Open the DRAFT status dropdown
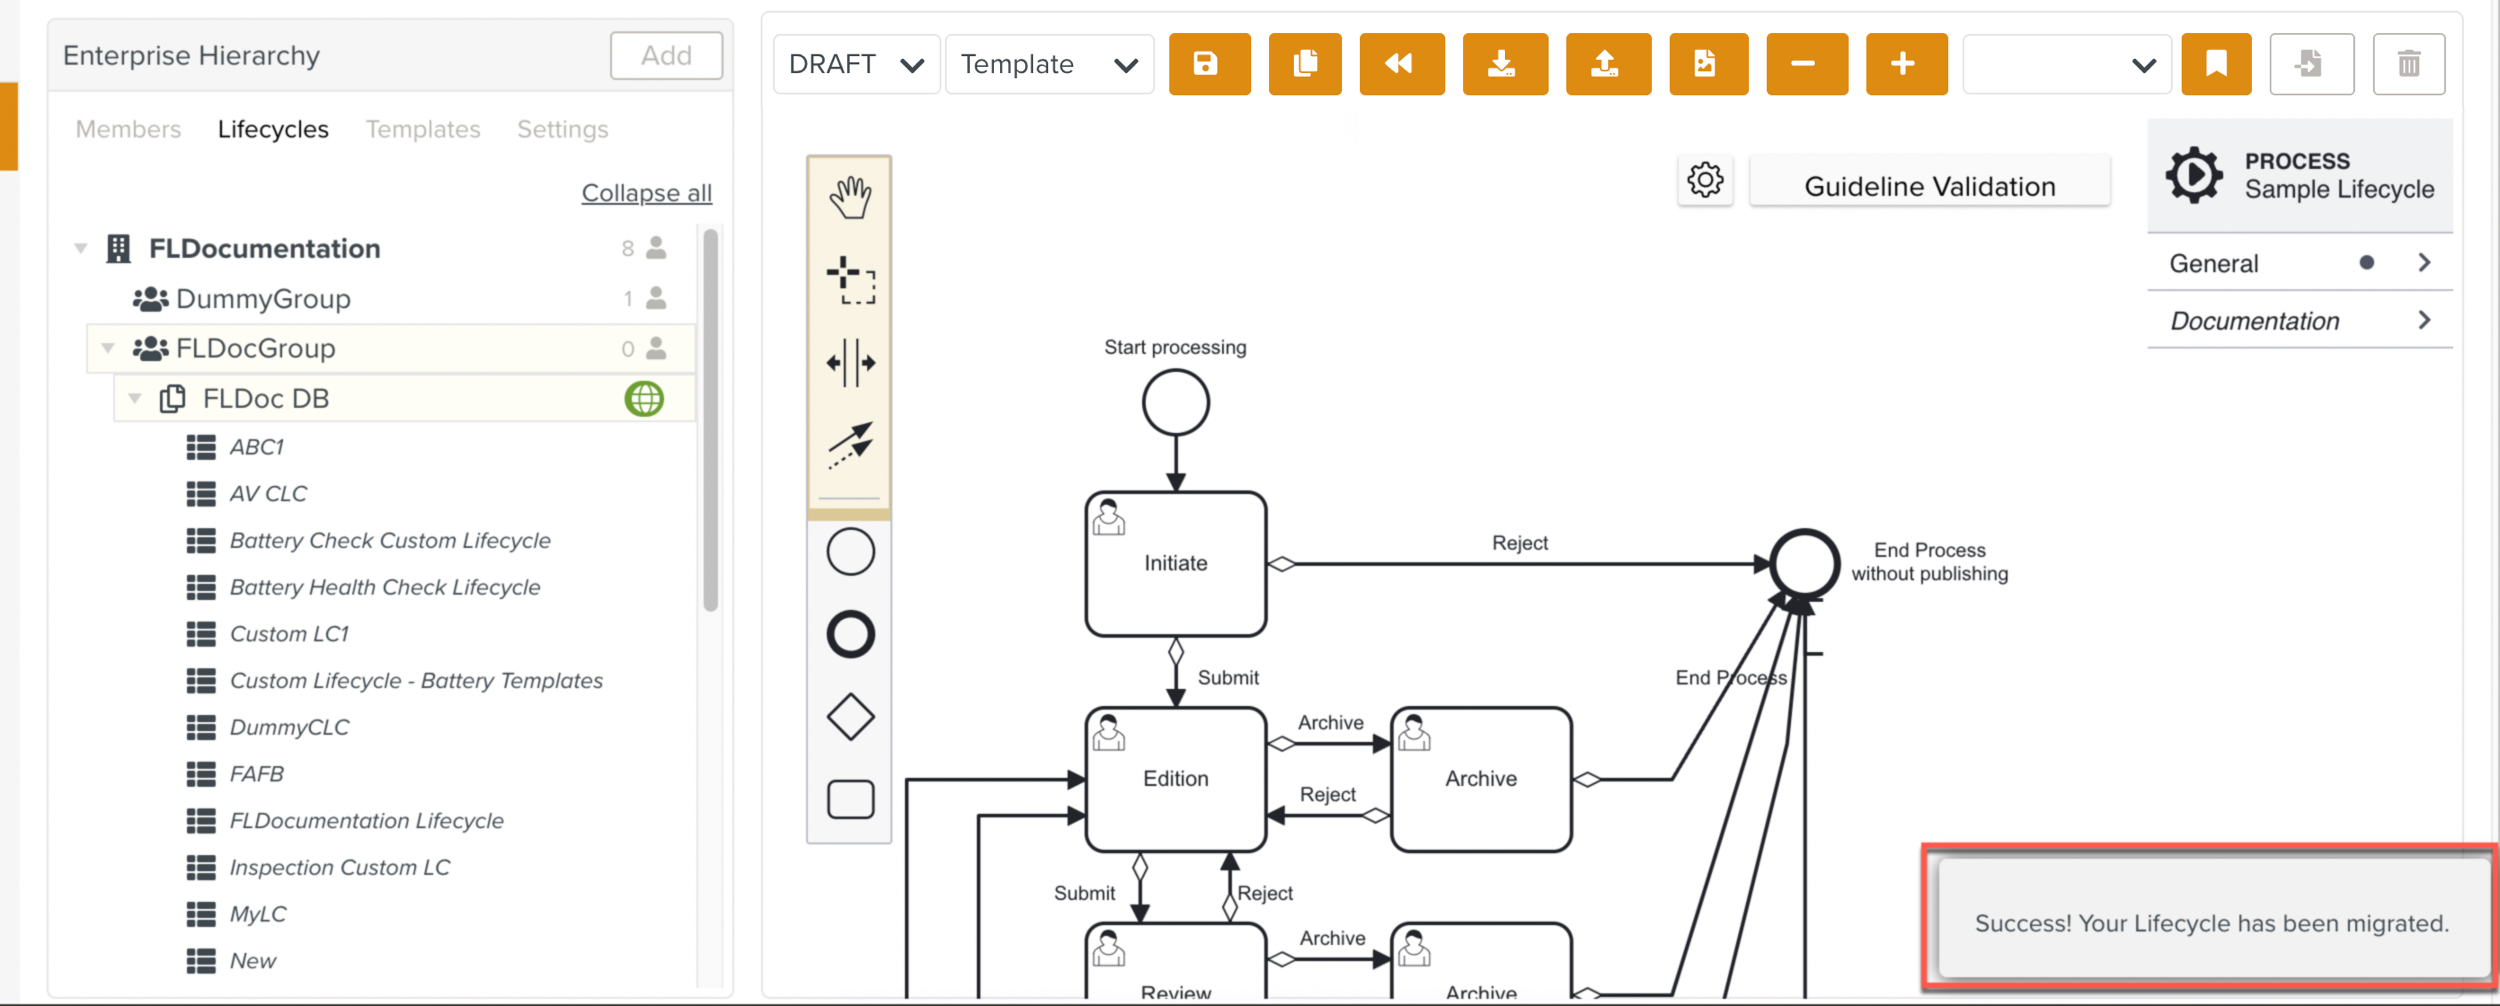The height and width of the screenshot is (1006, 2500). pyautogui.click(x=856, y=64)
